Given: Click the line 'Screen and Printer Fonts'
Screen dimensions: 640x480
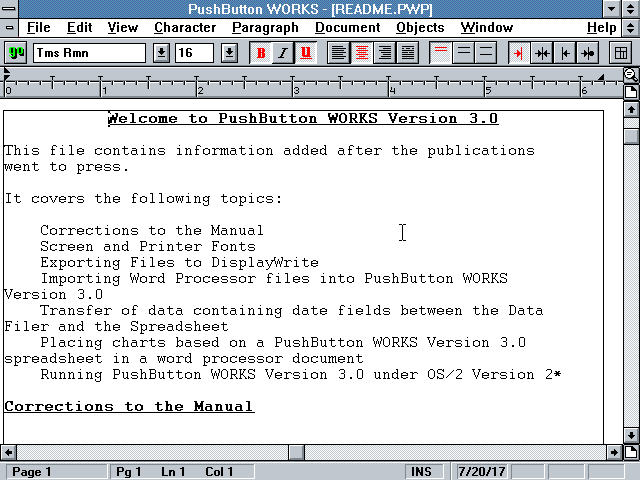Looking at the screenshot, I should point(148,247).
